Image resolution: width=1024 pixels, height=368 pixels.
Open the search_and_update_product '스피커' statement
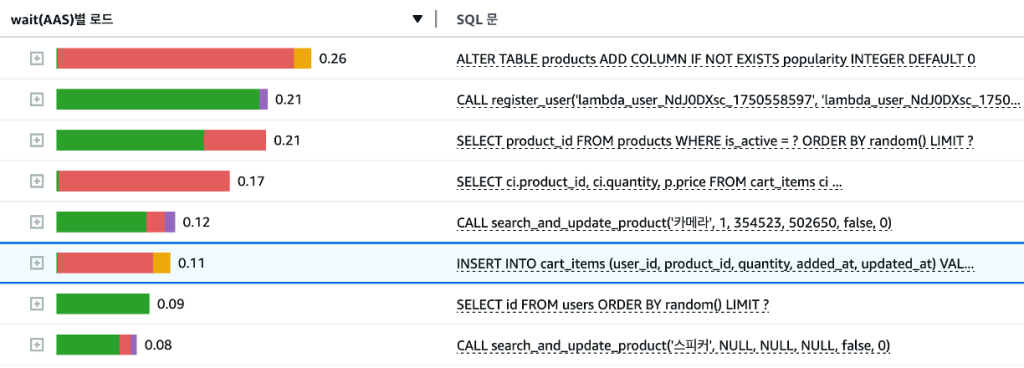pos(673,345)
